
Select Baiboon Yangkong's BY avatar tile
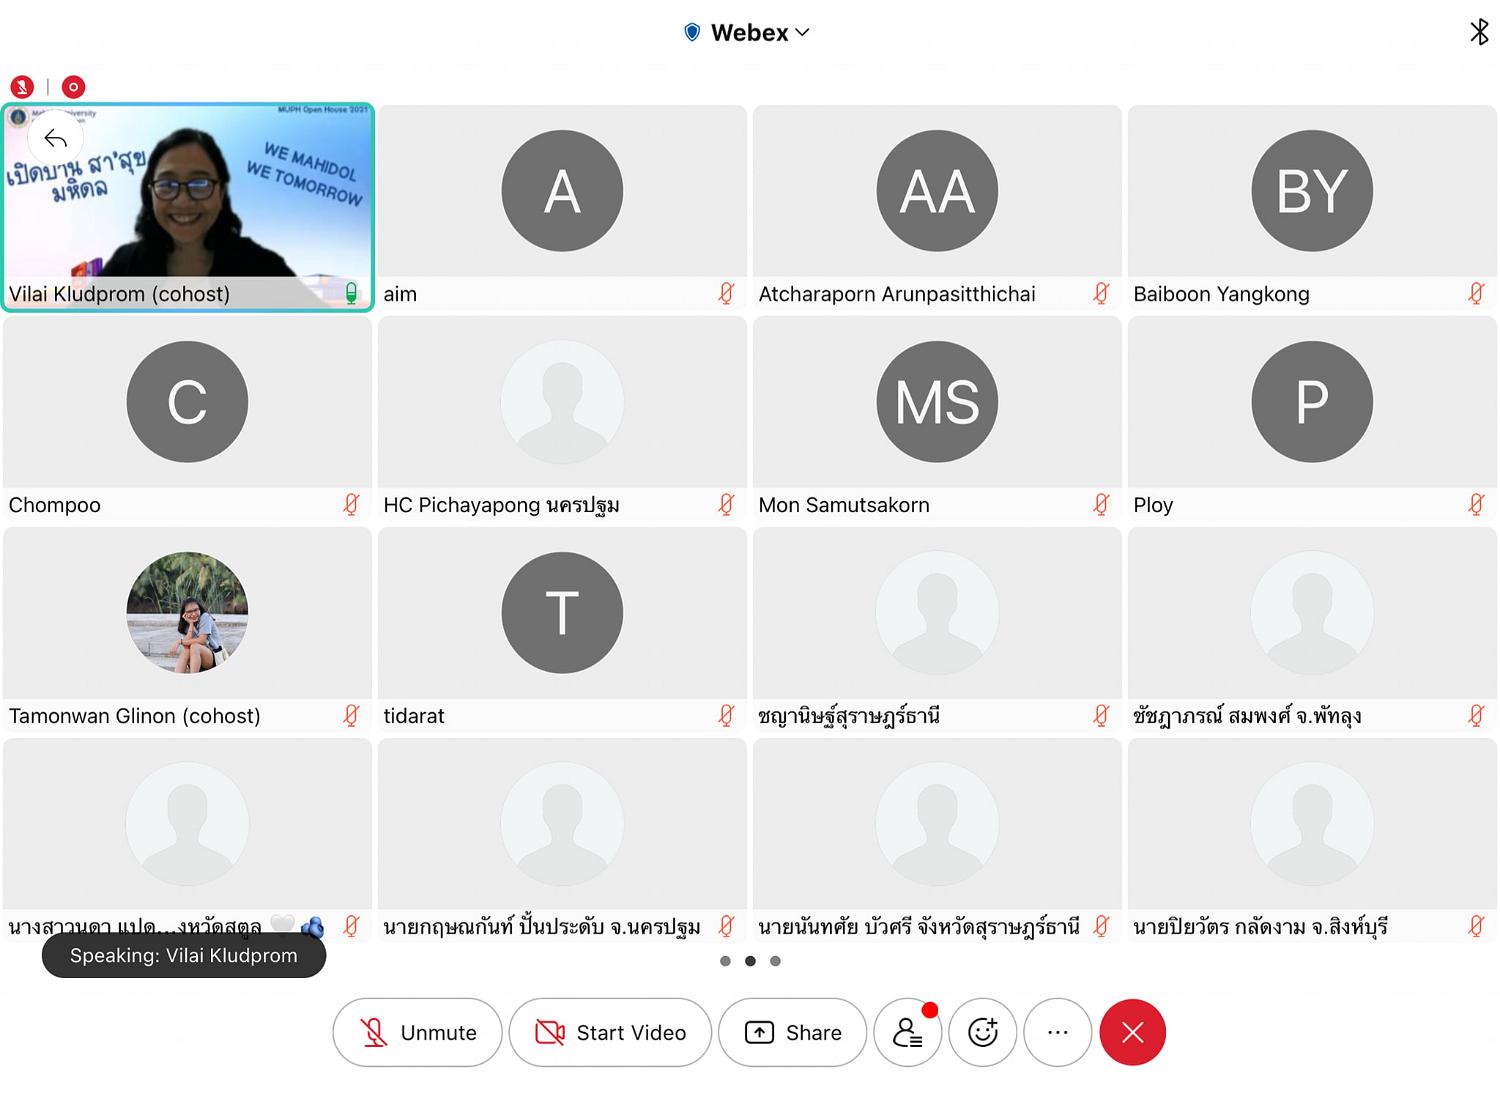[1312, 190]
